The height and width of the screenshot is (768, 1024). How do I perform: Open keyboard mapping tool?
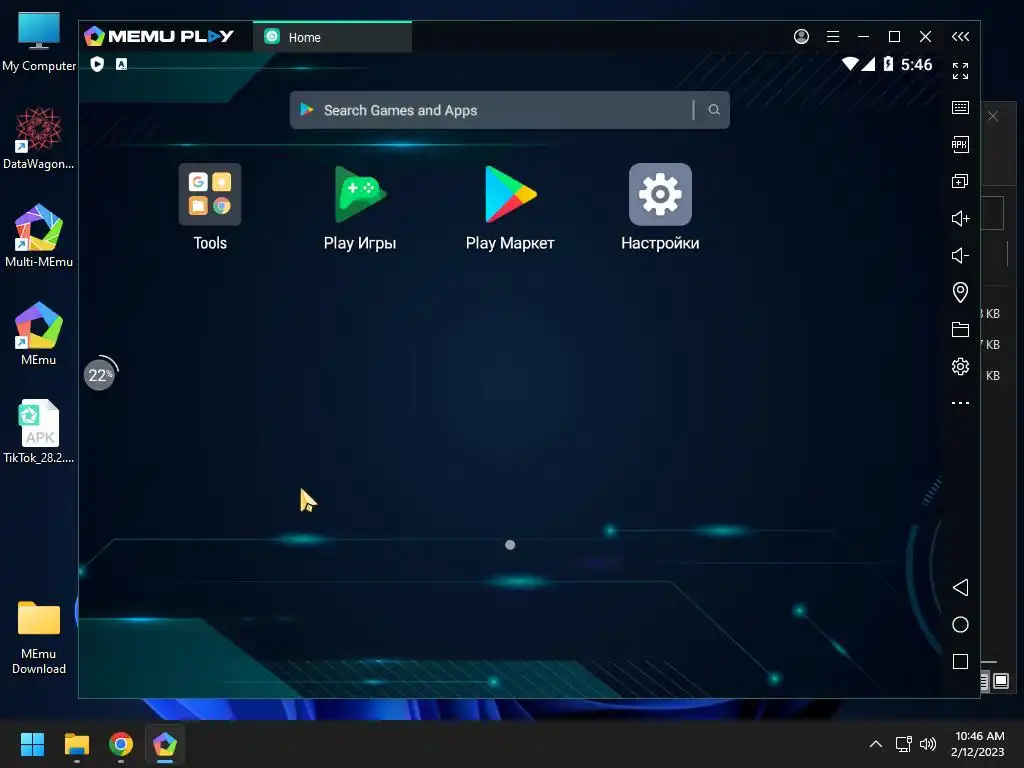point(960,108)
